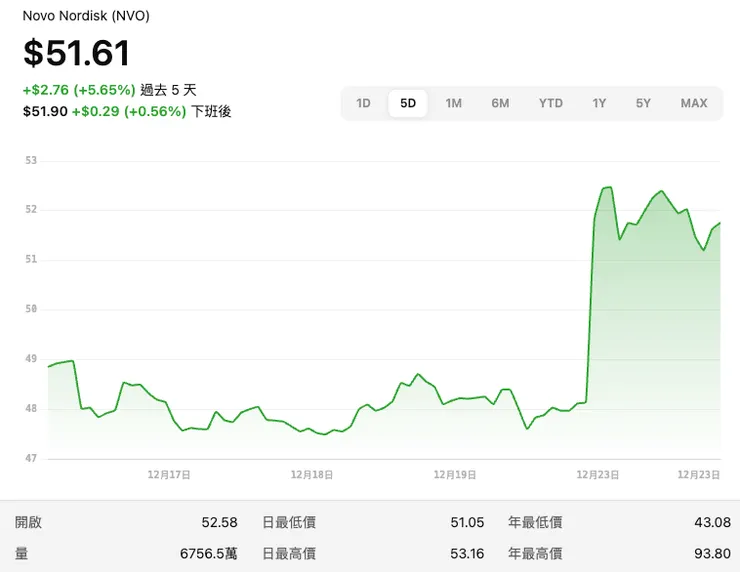Click the 下班後 label

211,111
